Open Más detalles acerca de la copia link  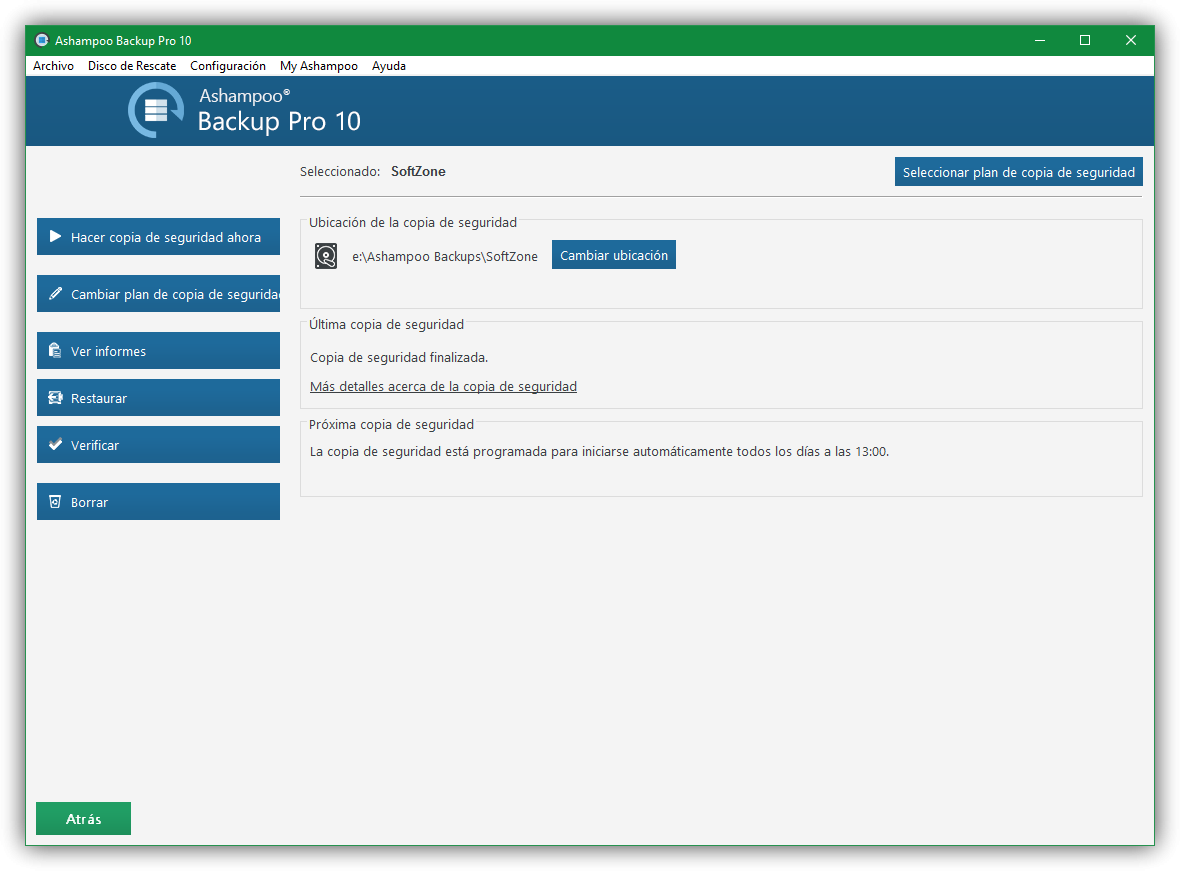click(x=443, y=386)
